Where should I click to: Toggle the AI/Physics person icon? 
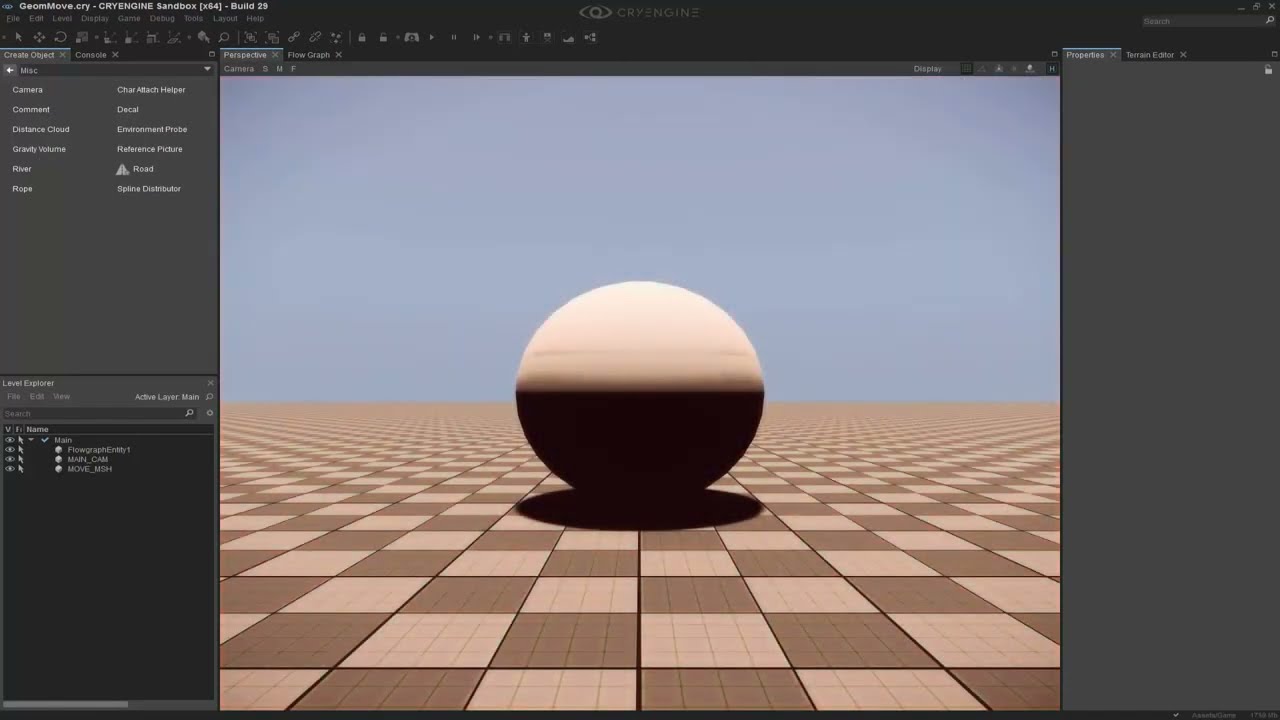click(x=526, y=37)
